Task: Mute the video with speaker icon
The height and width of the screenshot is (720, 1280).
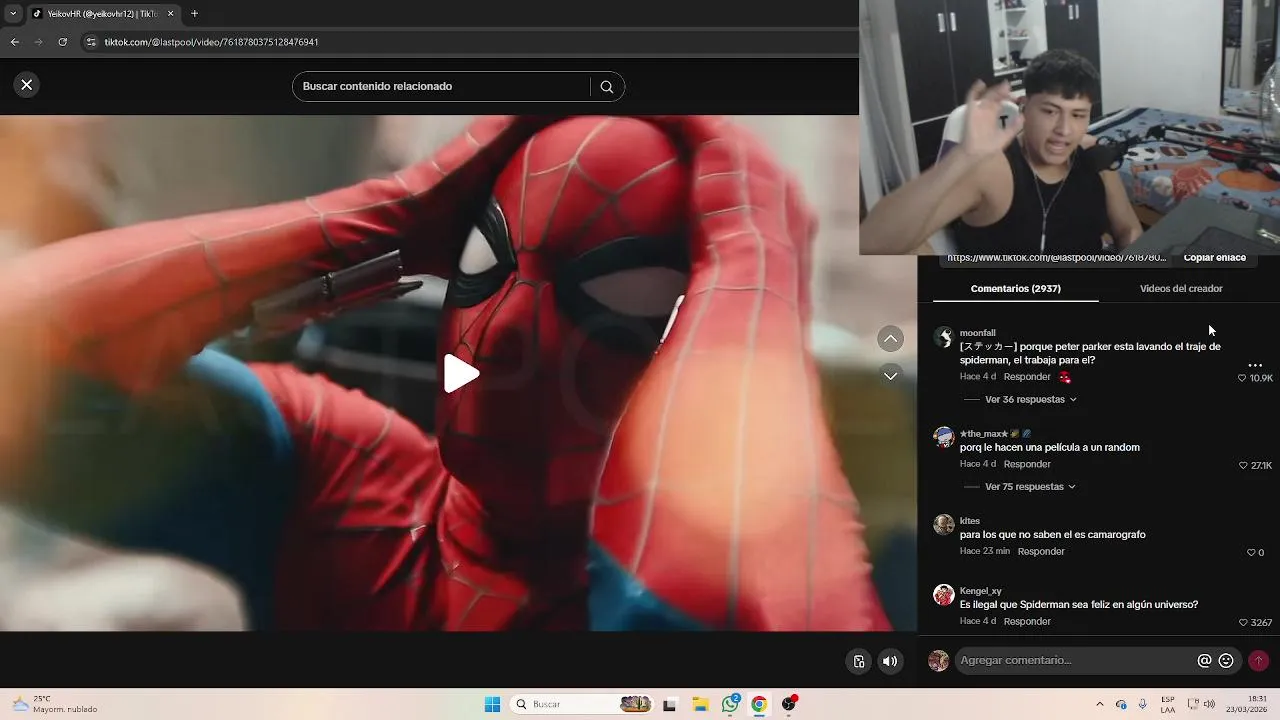Action: (x=890, y=661)
